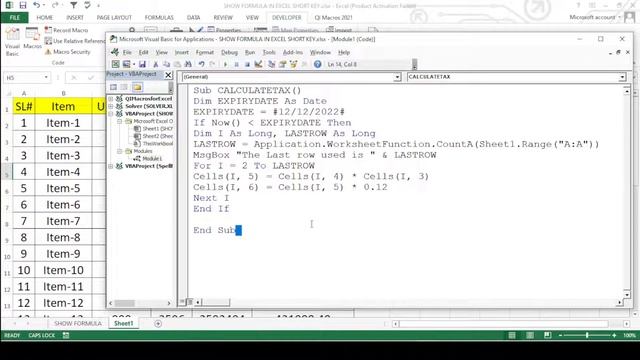Click zoom out minus on Excel status bar
640x360 pixels.
point(560,335)
